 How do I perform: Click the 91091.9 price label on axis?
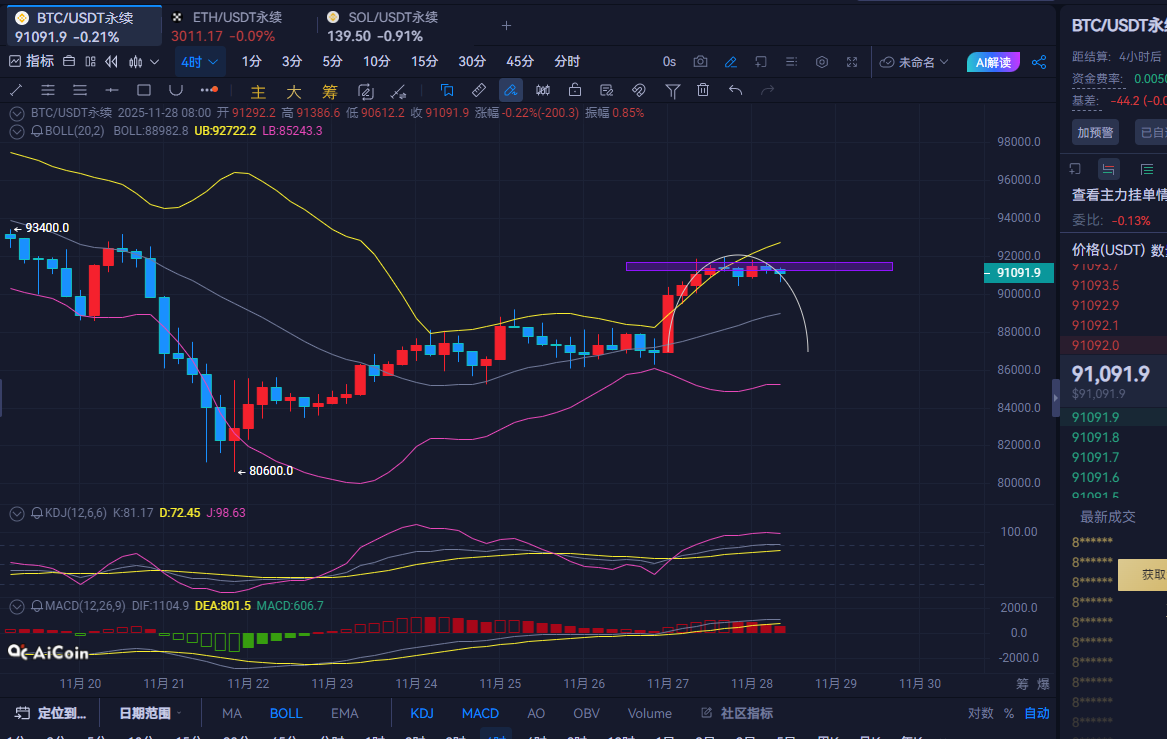click(1018, 273)
